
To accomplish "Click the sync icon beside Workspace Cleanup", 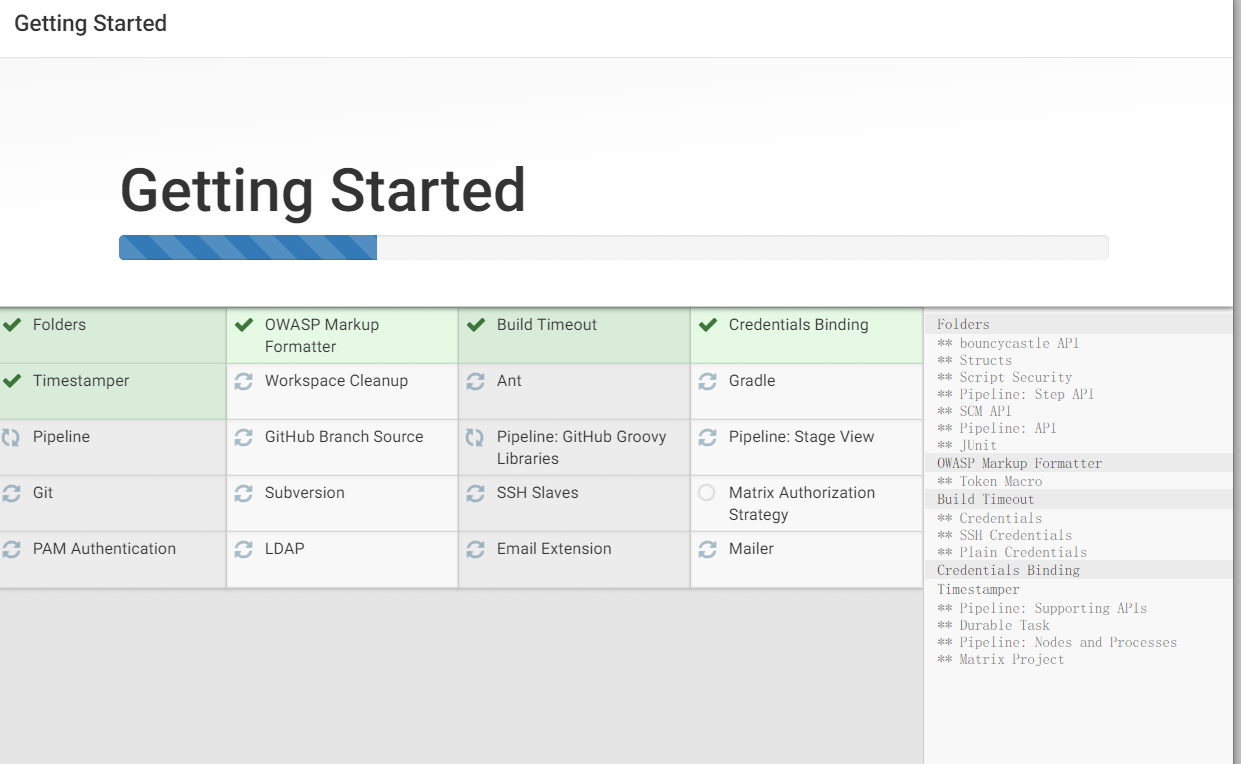I will (244, 381).
